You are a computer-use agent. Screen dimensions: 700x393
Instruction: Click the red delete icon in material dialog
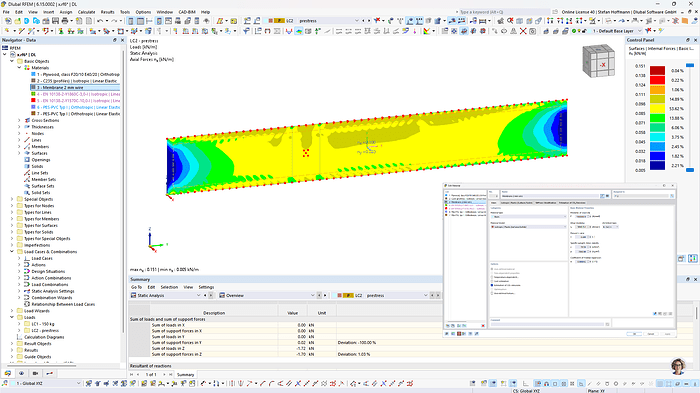[483, 326]
